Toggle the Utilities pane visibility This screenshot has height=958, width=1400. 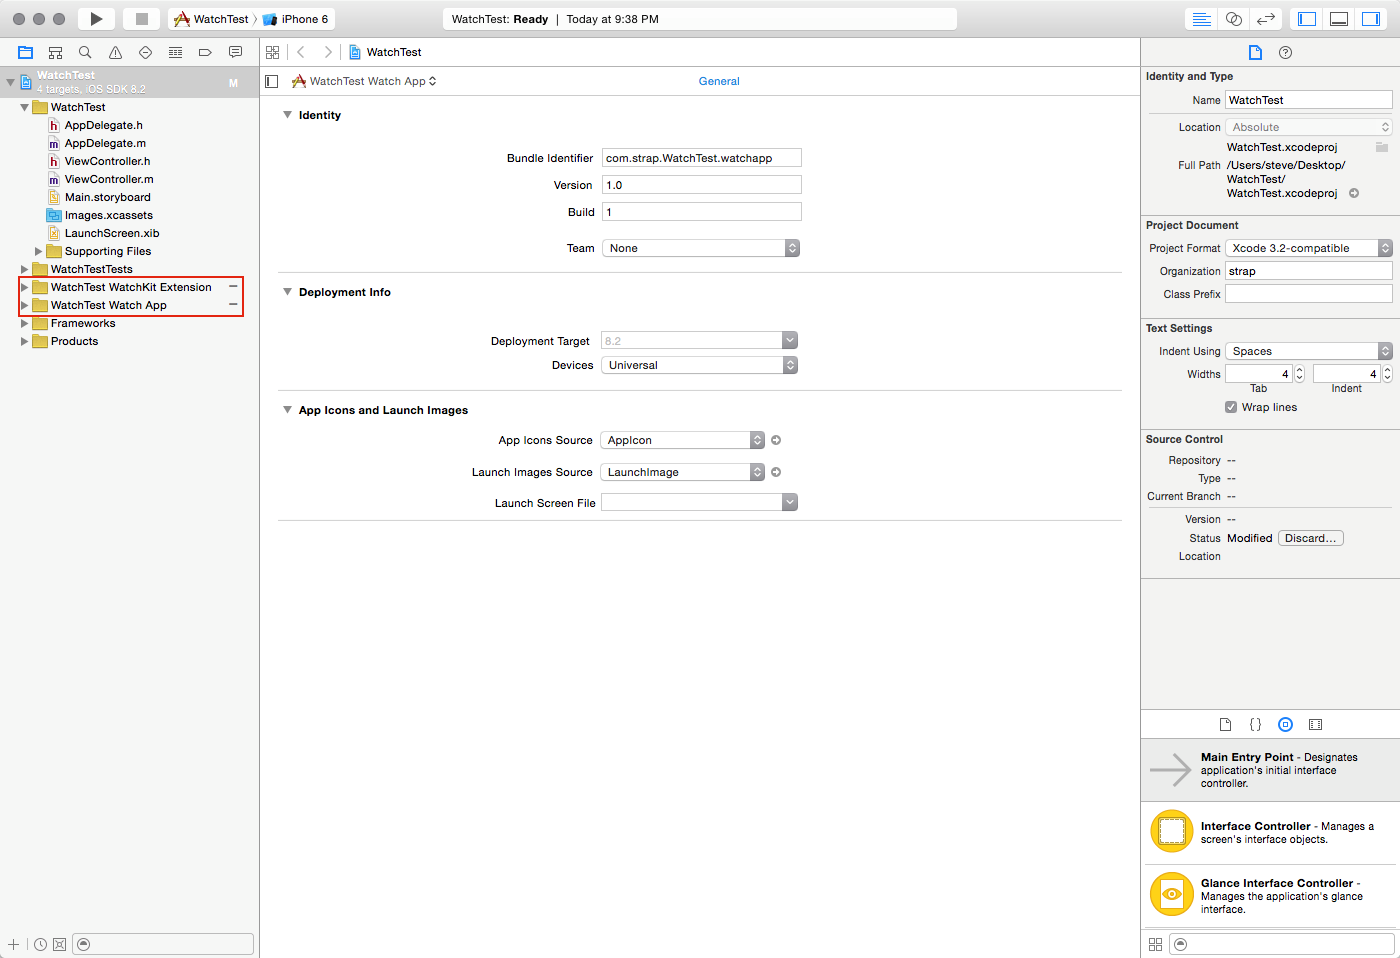(1371, 19)
